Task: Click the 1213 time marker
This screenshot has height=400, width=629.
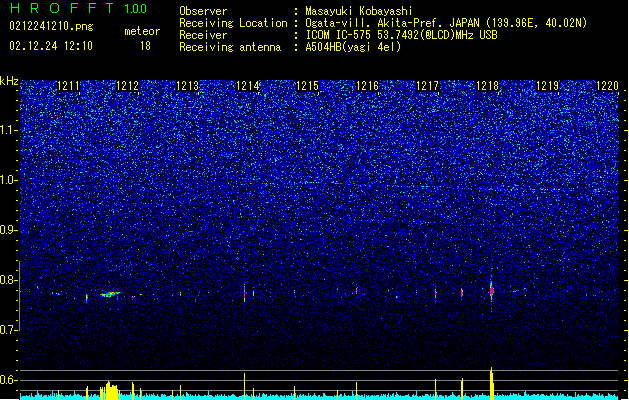Action: click(x=188, y=86)
